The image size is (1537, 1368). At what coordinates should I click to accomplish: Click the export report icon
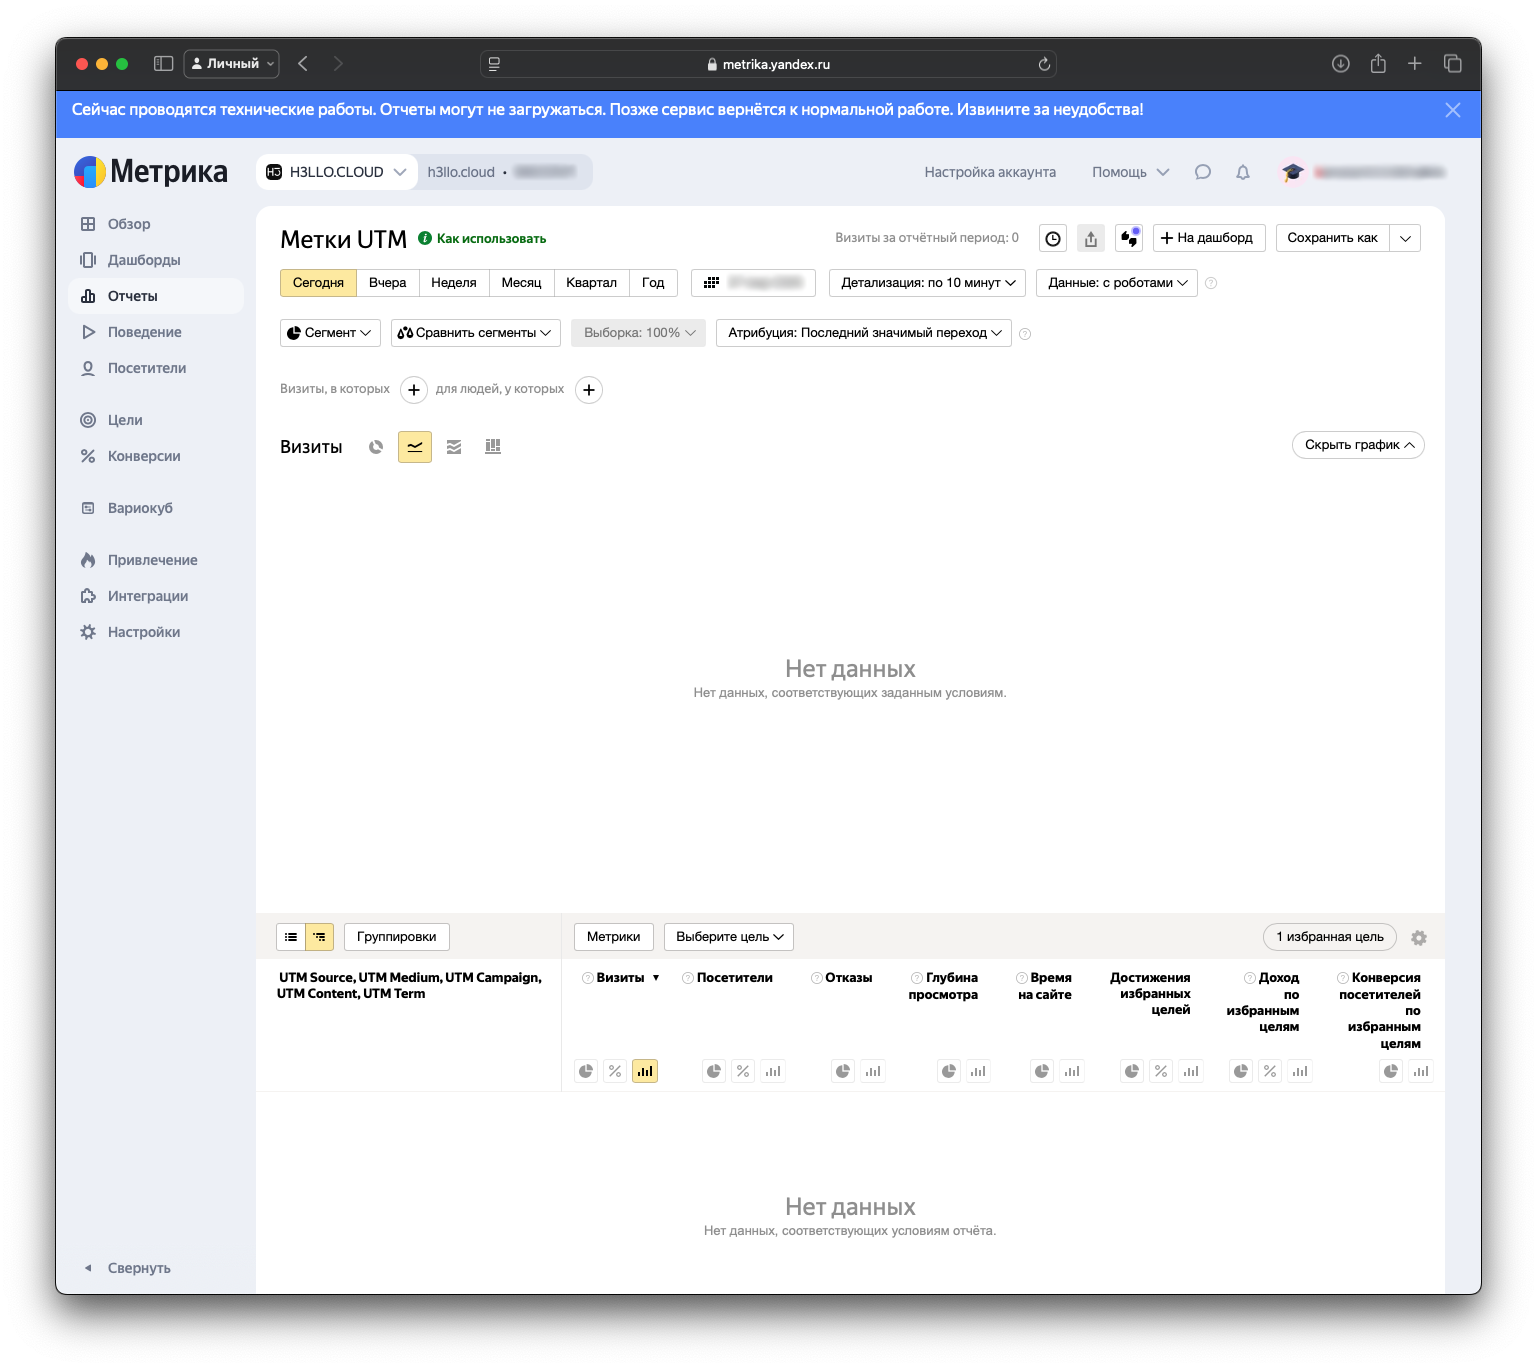coord(1091,238)
